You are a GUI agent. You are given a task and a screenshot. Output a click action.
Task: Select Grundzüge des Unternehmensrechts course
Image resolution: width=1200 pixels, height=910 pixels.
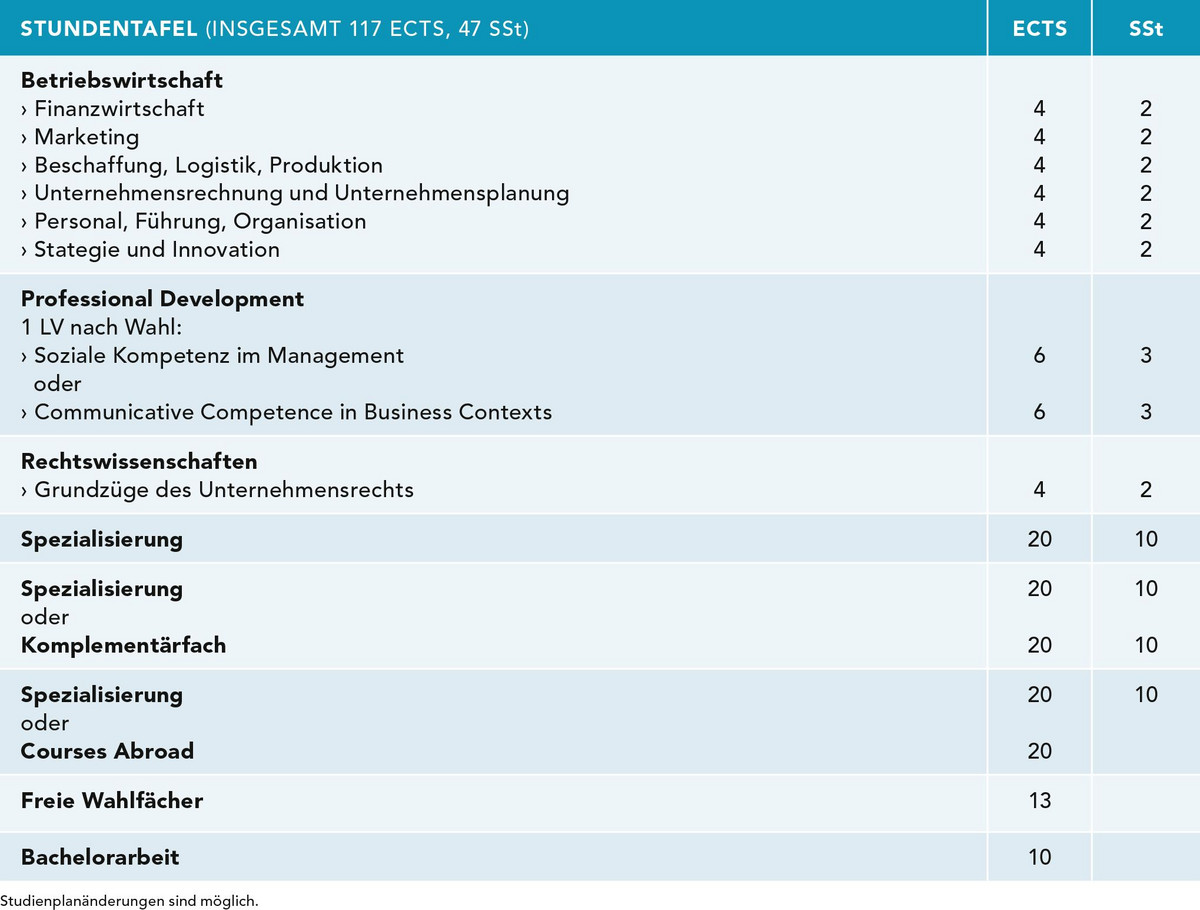(223, 490)
